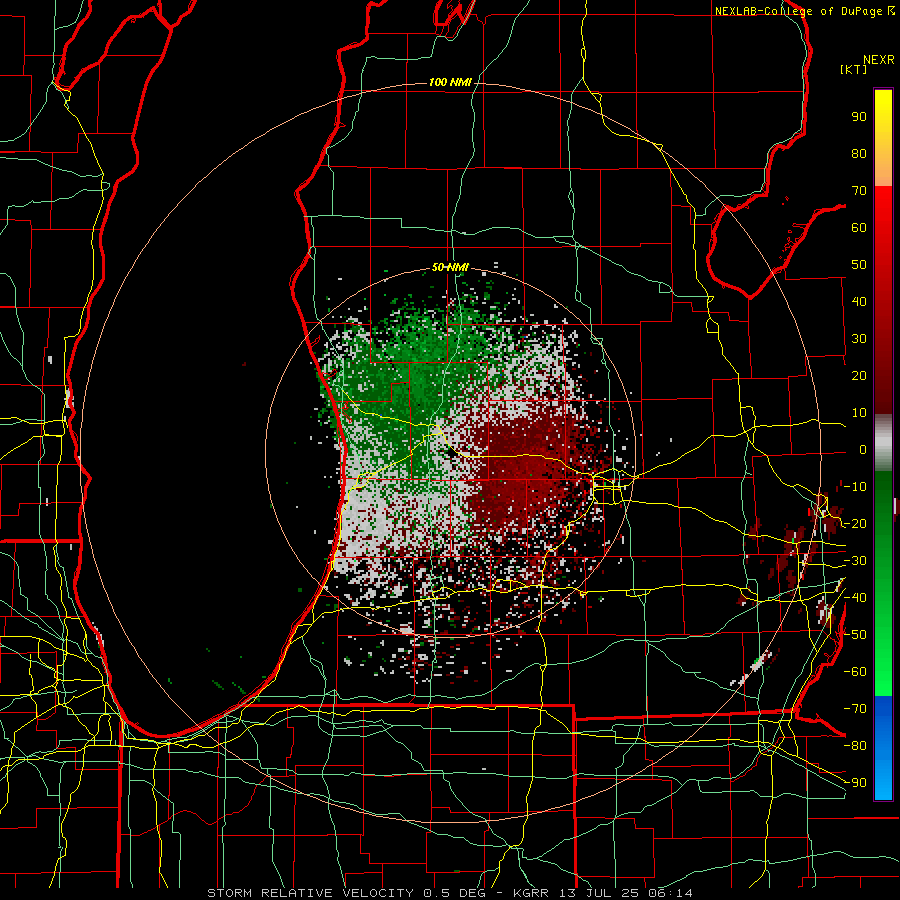
Task: Click the -40 value on velocity scale
Action: [x=855, y=598]
